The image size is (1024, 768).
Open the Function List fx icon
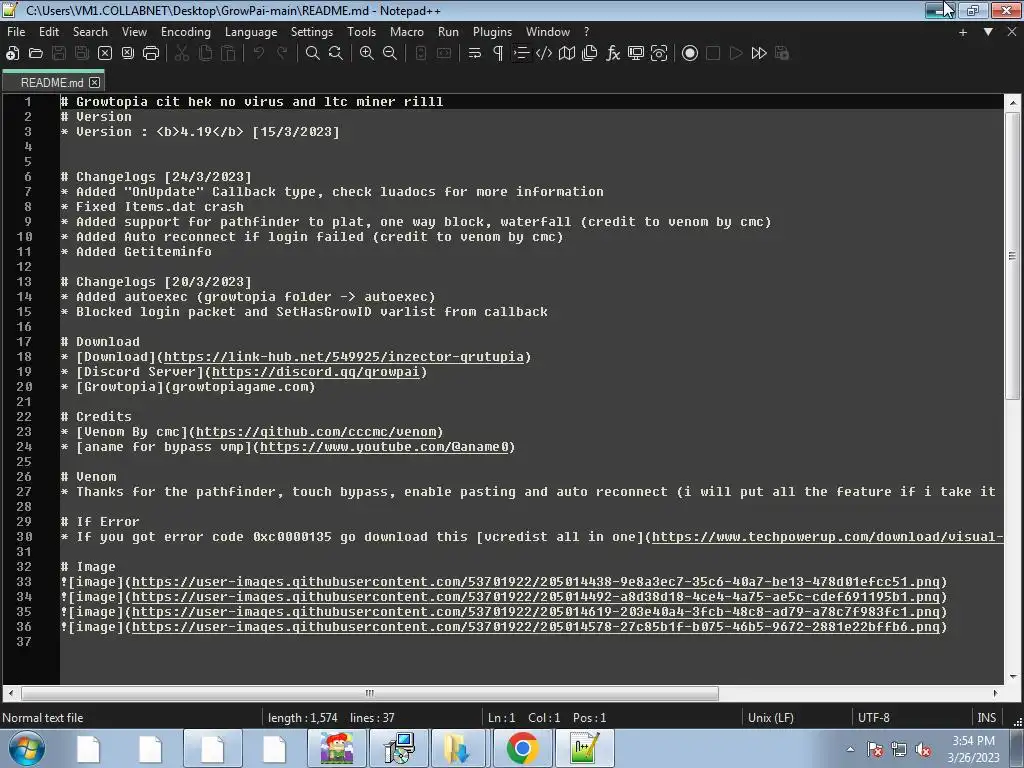click(613, 54)
